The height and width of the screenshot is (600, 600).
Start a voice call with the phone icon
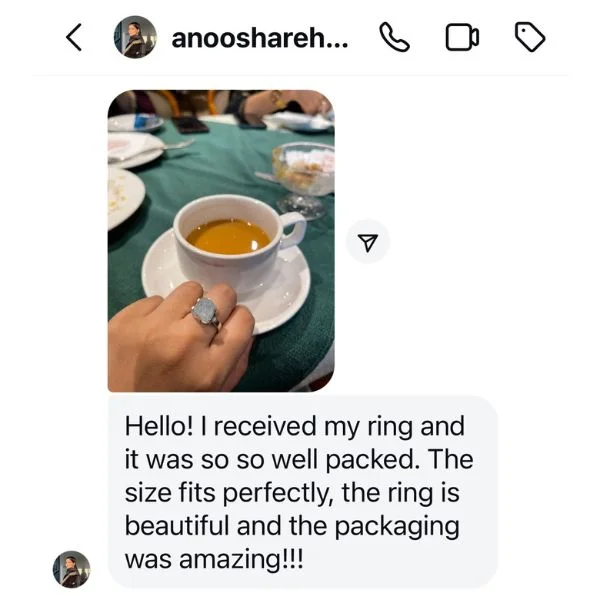point(394,37)
